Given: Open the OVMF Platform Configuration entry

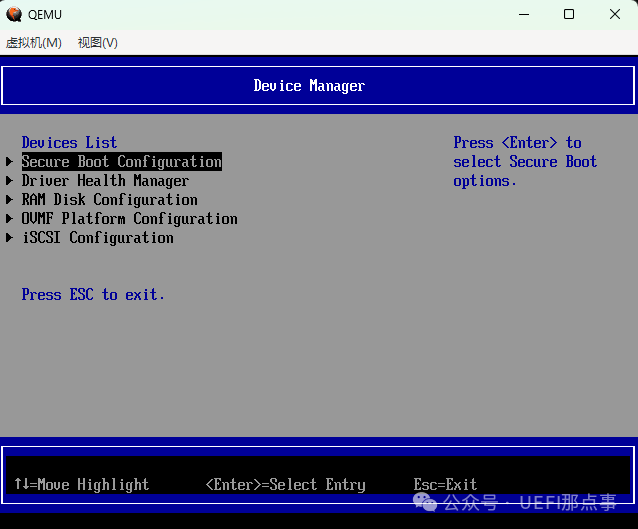Looking at the screenshot, I should [129, 219].
